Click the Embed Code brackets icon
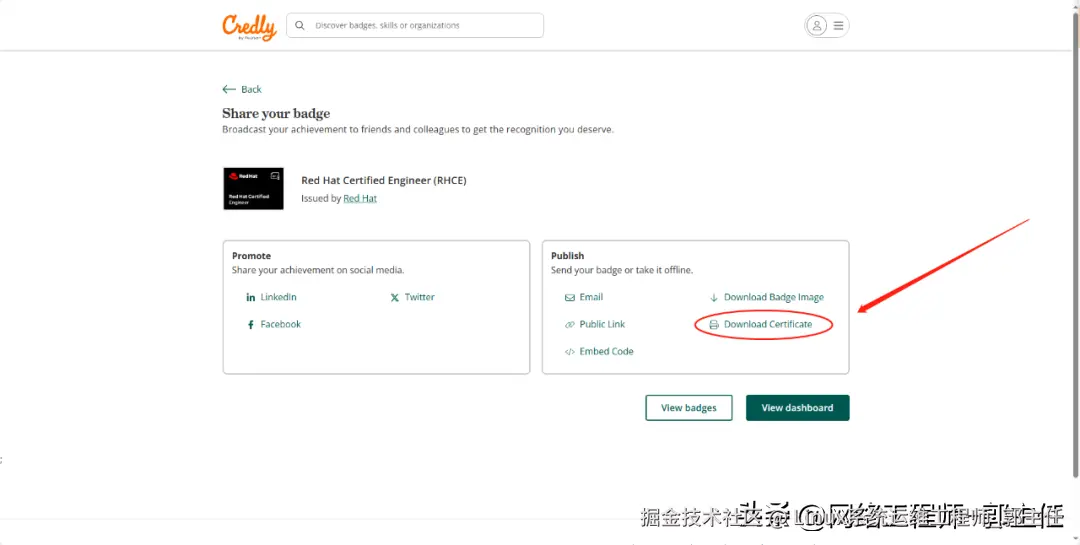 click(x=570, y=351)
